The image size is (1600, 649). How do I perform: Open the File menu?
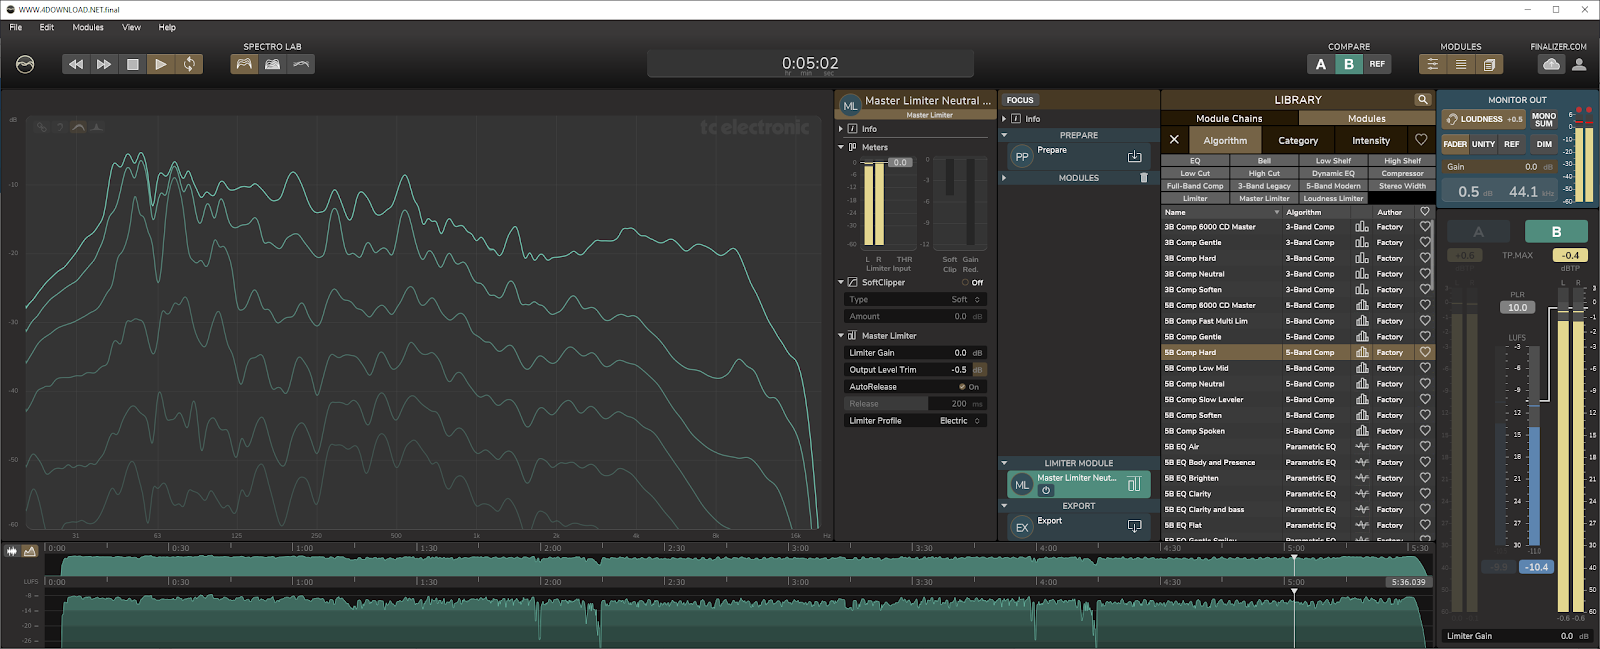16,27
